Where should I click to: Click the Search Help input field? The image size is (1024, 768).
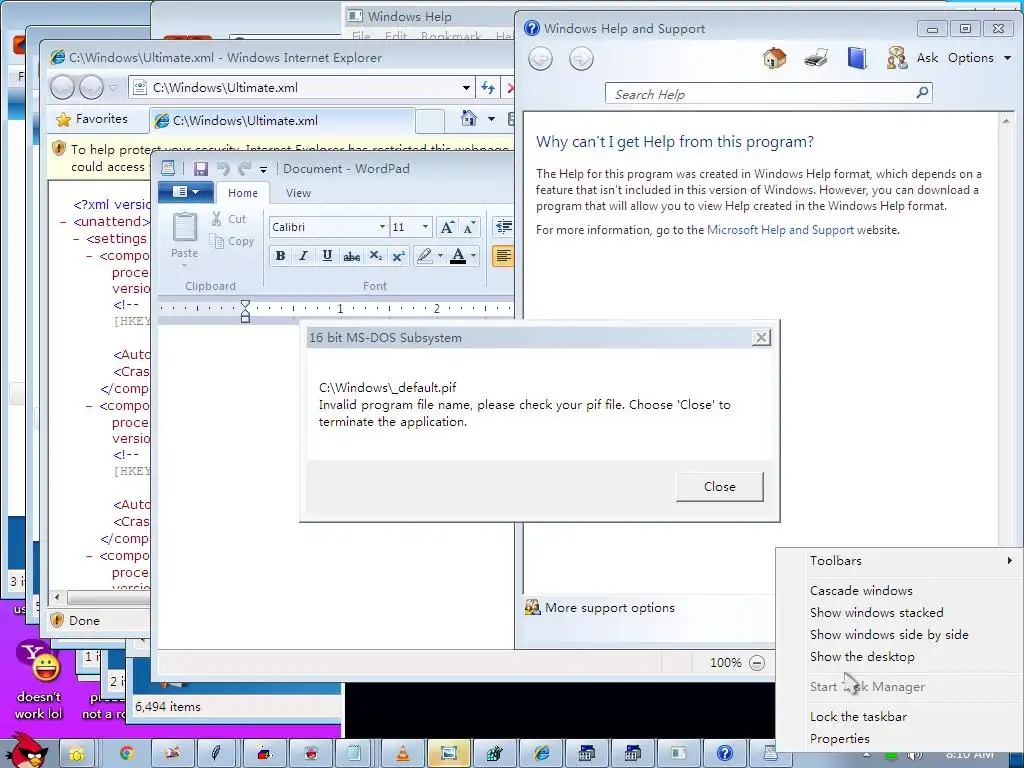(760, 94)
